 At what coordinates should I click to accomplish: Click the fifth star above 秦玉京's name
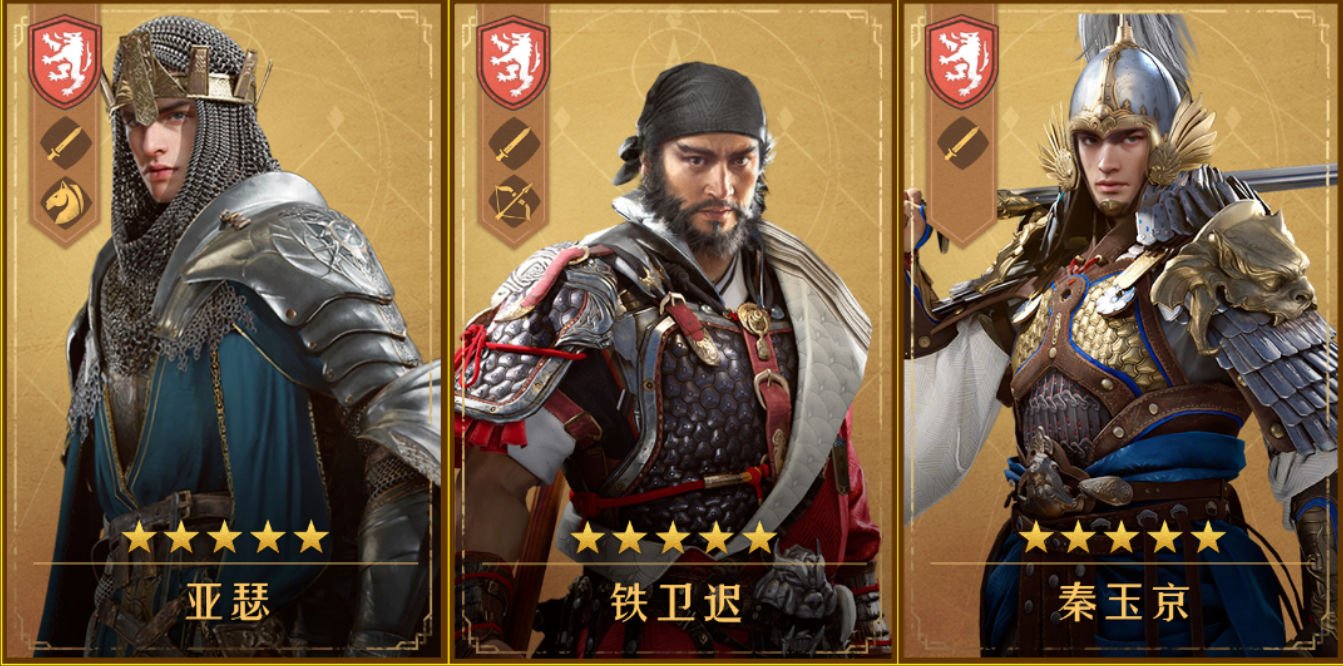[x=1208, y=537]
